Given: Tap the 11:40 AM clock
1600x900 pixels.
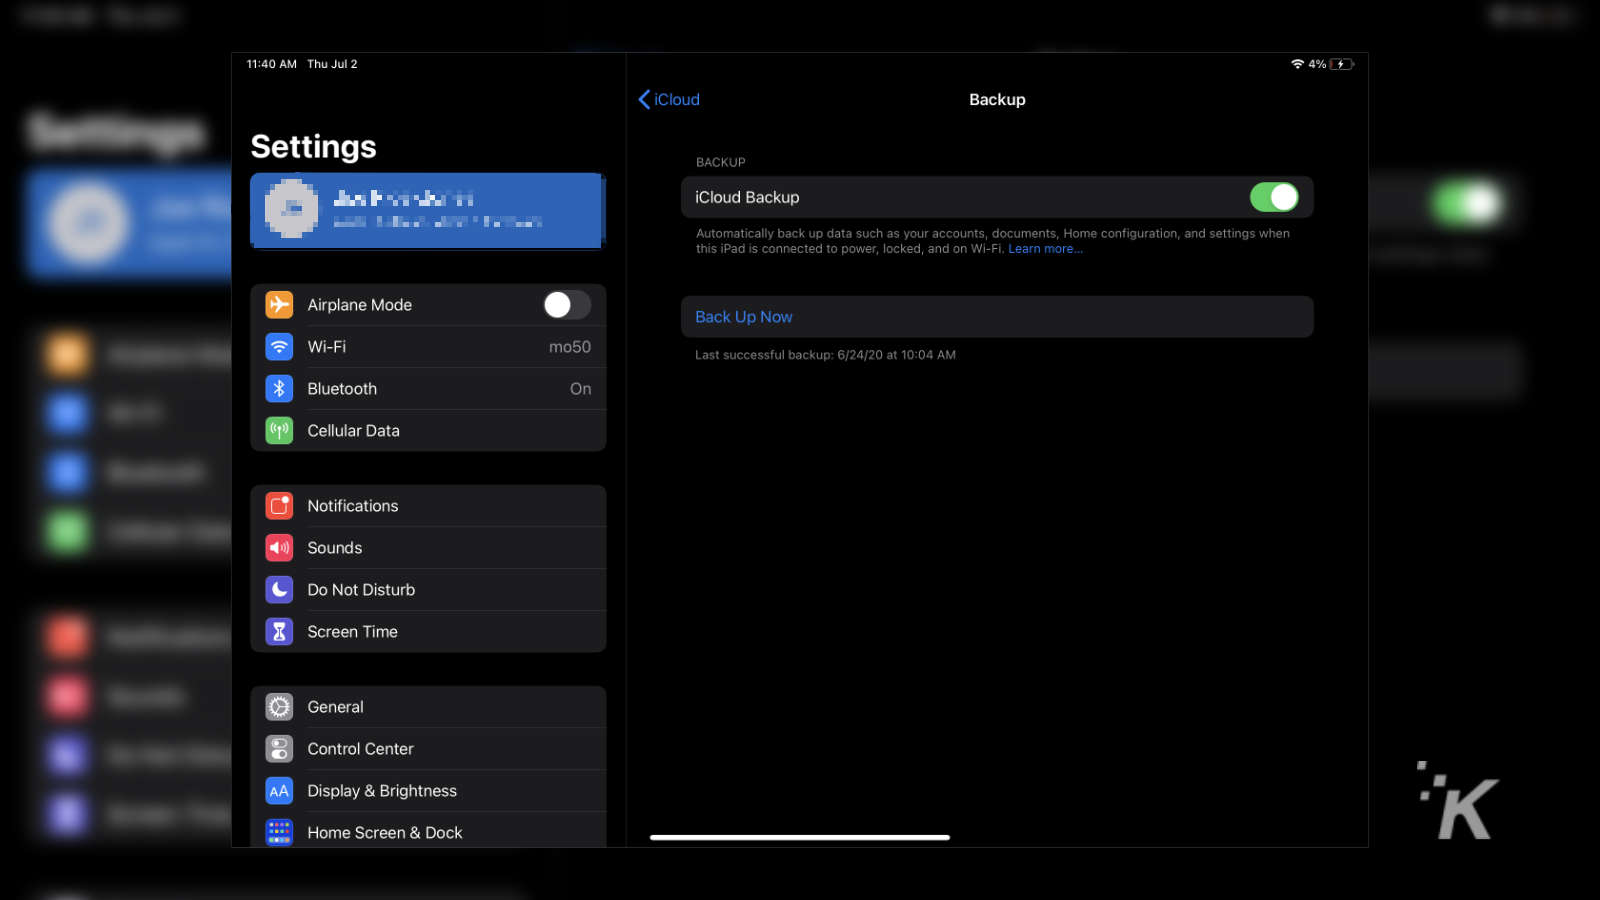Looking at the screenshot, I should pyautogui.click(x=272, y=64).
